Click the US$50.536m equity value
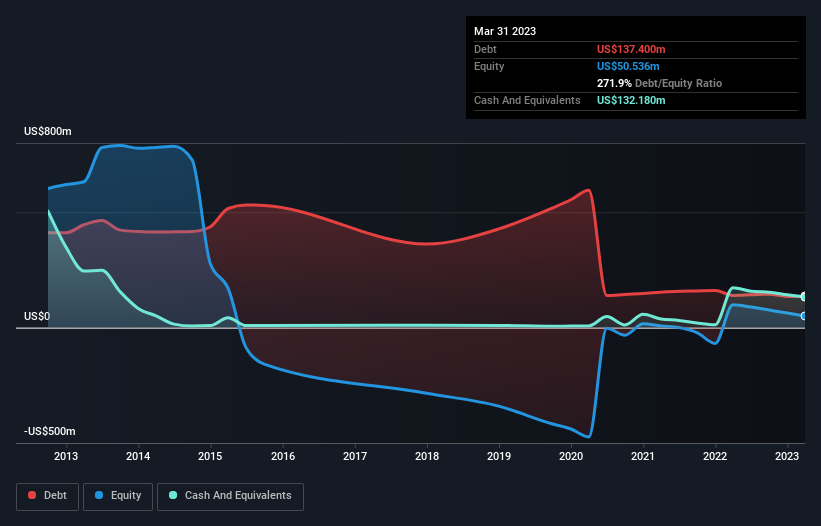This screenshot has width=821, height=526. 628,66
